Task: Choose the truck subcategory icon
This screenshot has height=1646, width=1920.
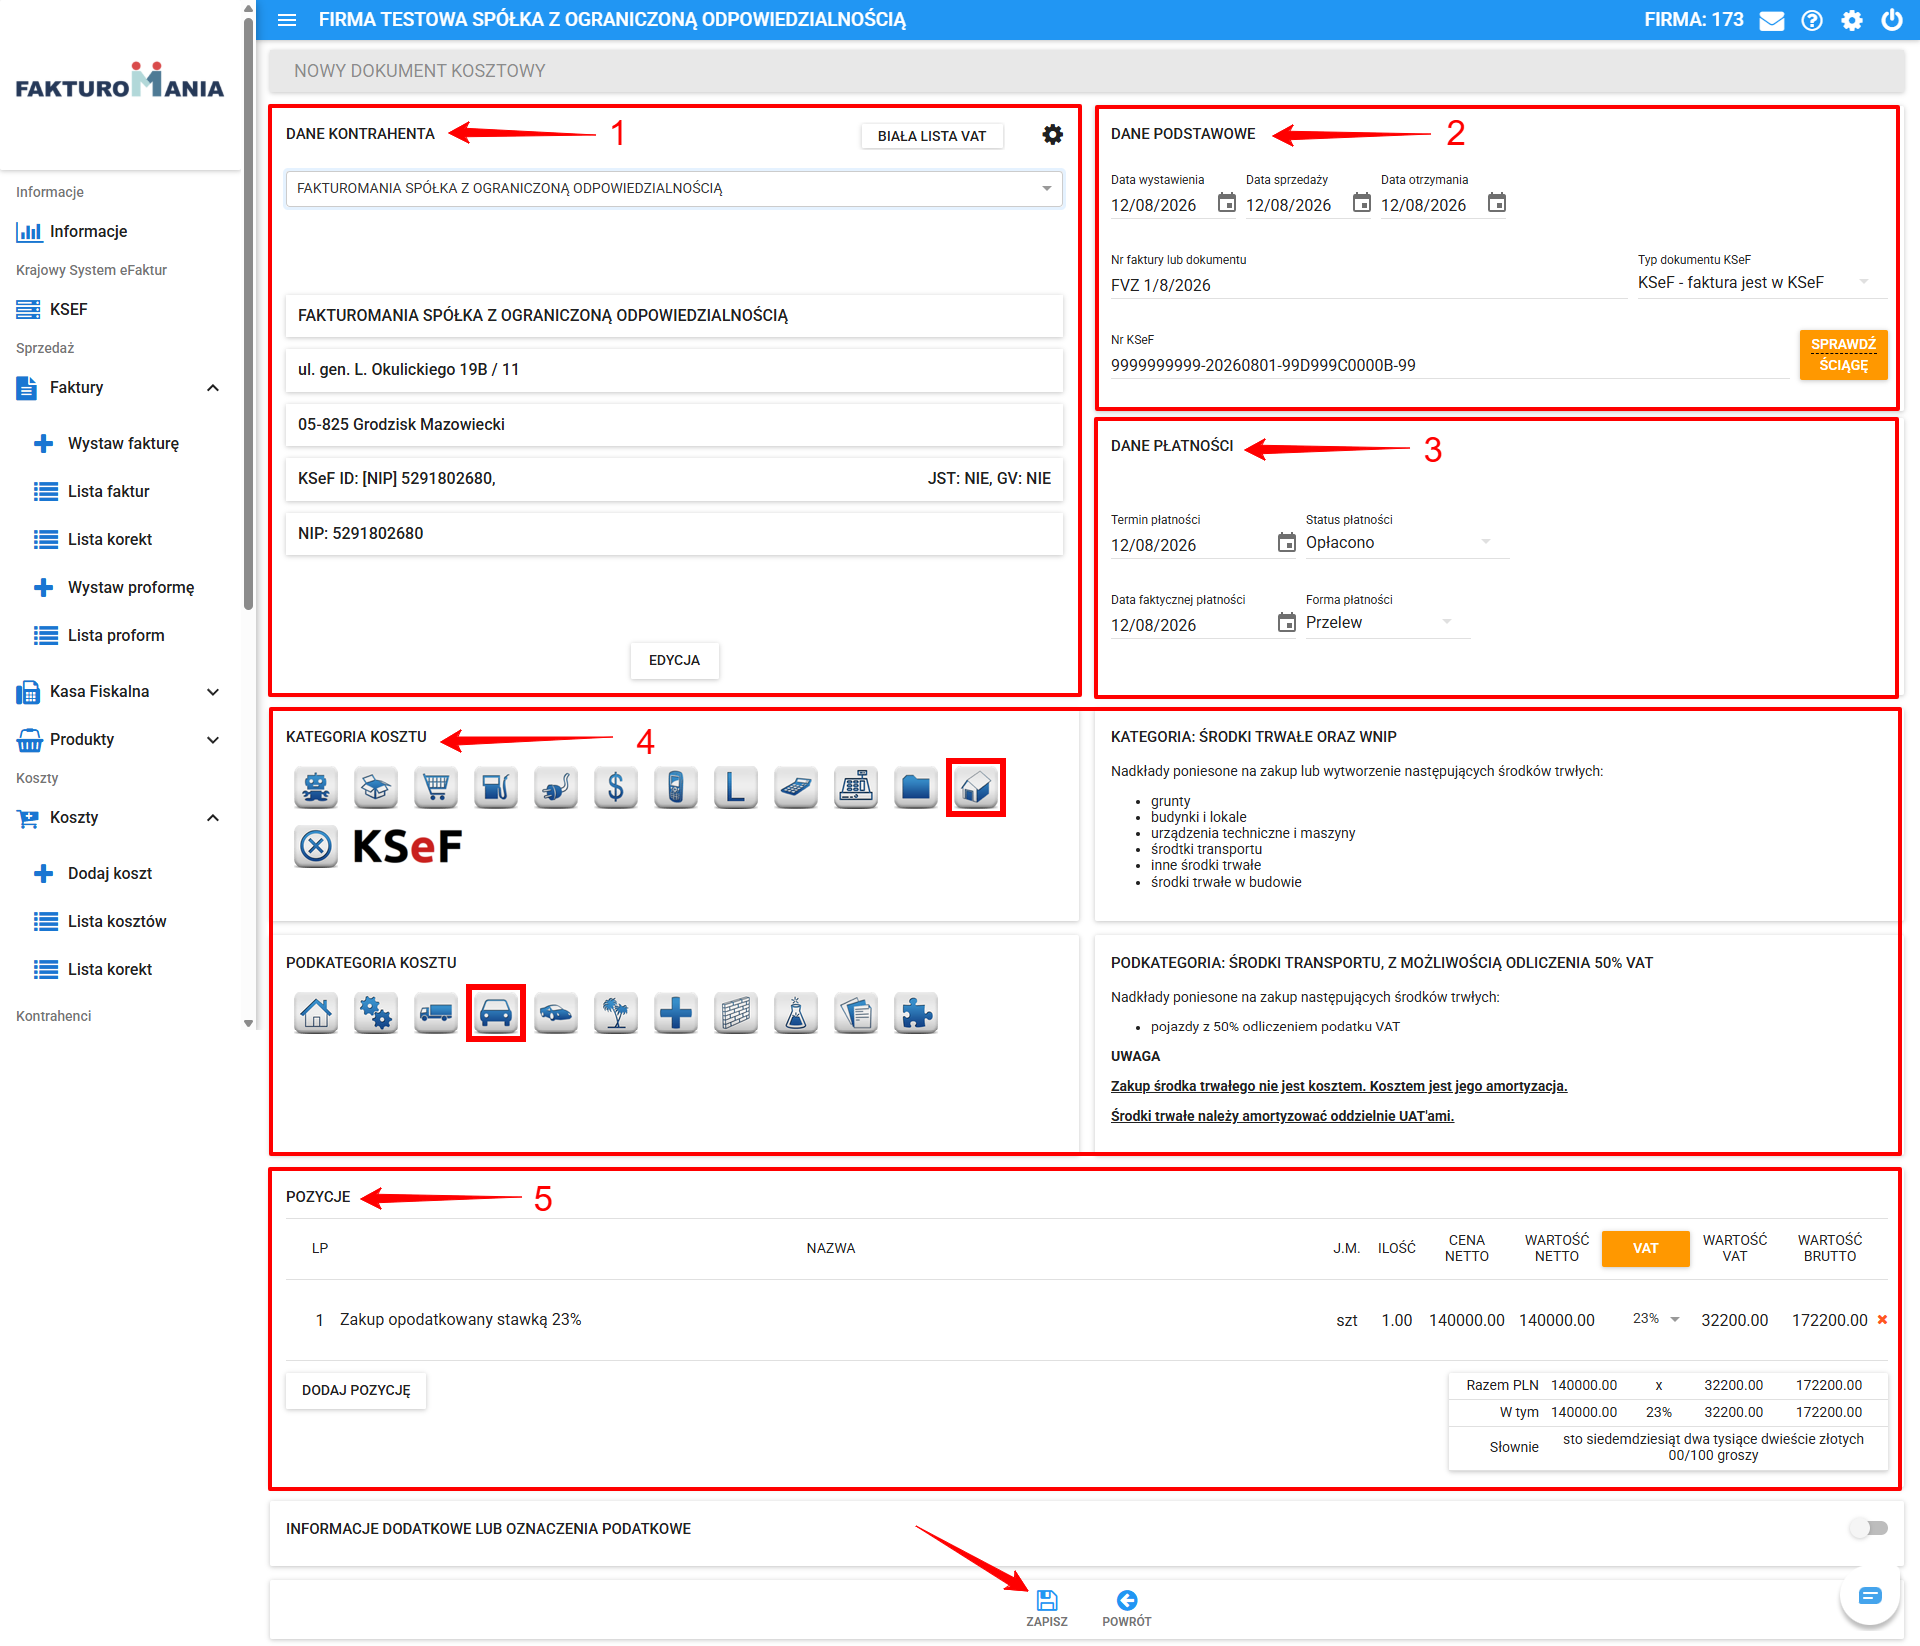Action: tap(436, 1013)
